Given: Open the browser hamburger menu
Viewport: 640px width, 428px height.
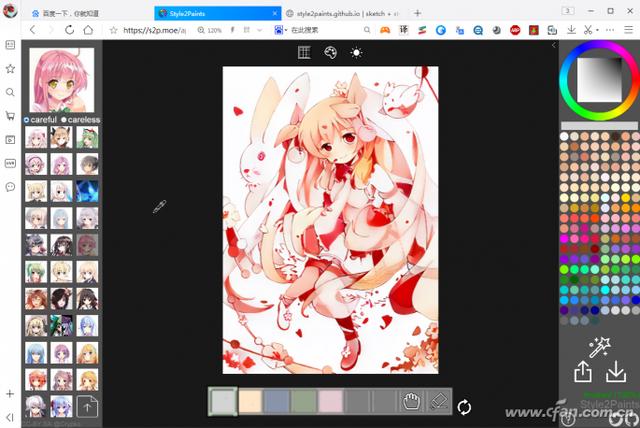Looking at the screenshot, I should point(629,30).
